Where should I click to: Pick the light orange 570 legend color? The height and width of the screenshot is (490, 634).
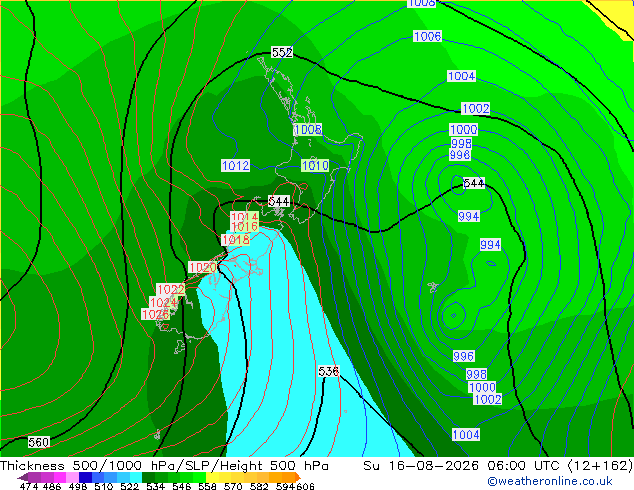click(238, 477)
